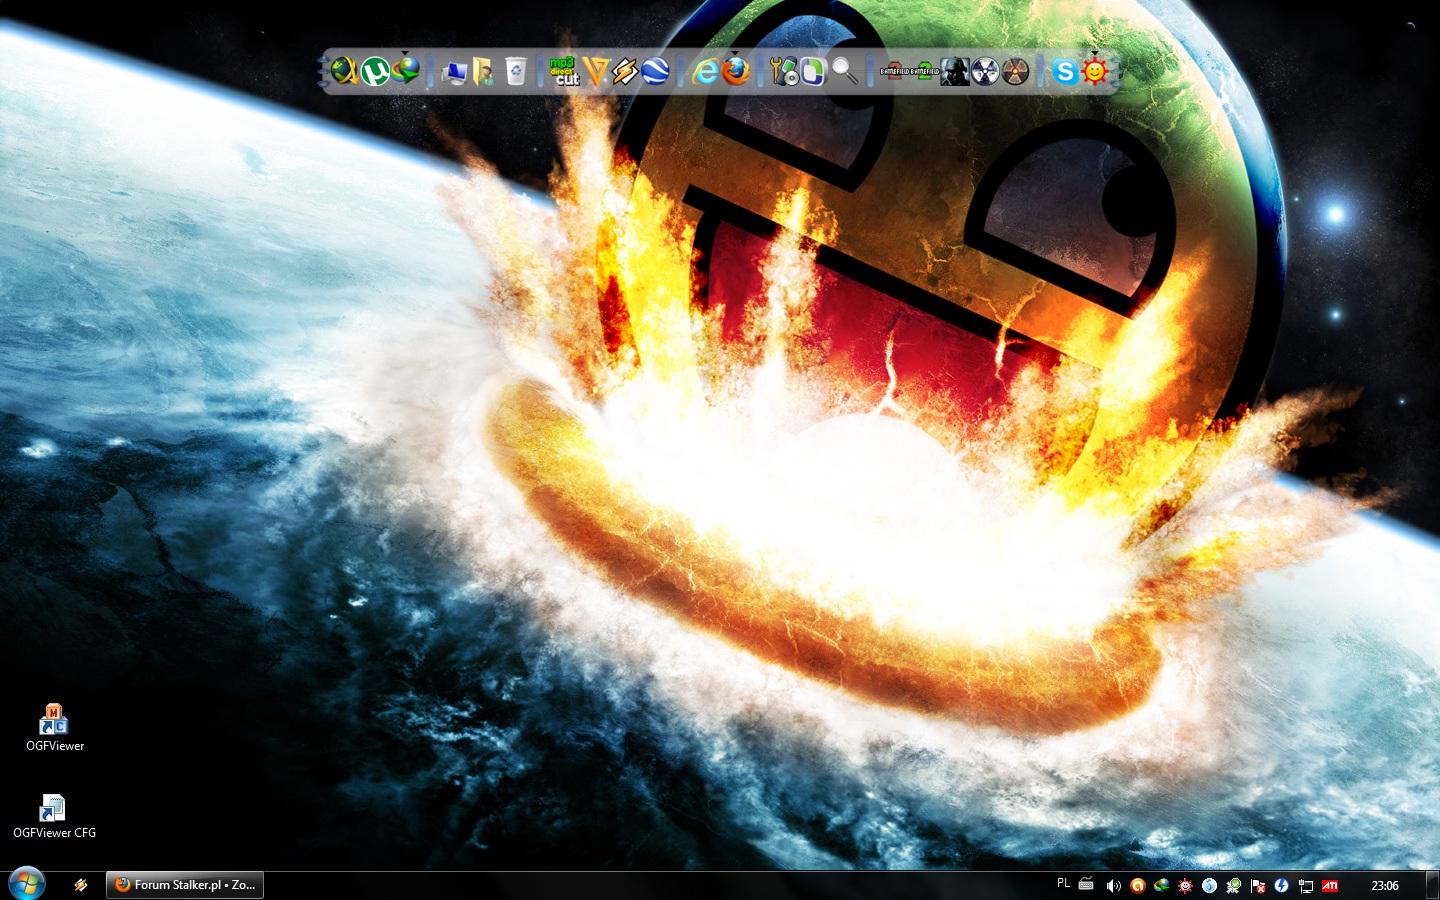The image size is (1440, 900).
Task: Open the Windows Start menu
Action: 26,884
